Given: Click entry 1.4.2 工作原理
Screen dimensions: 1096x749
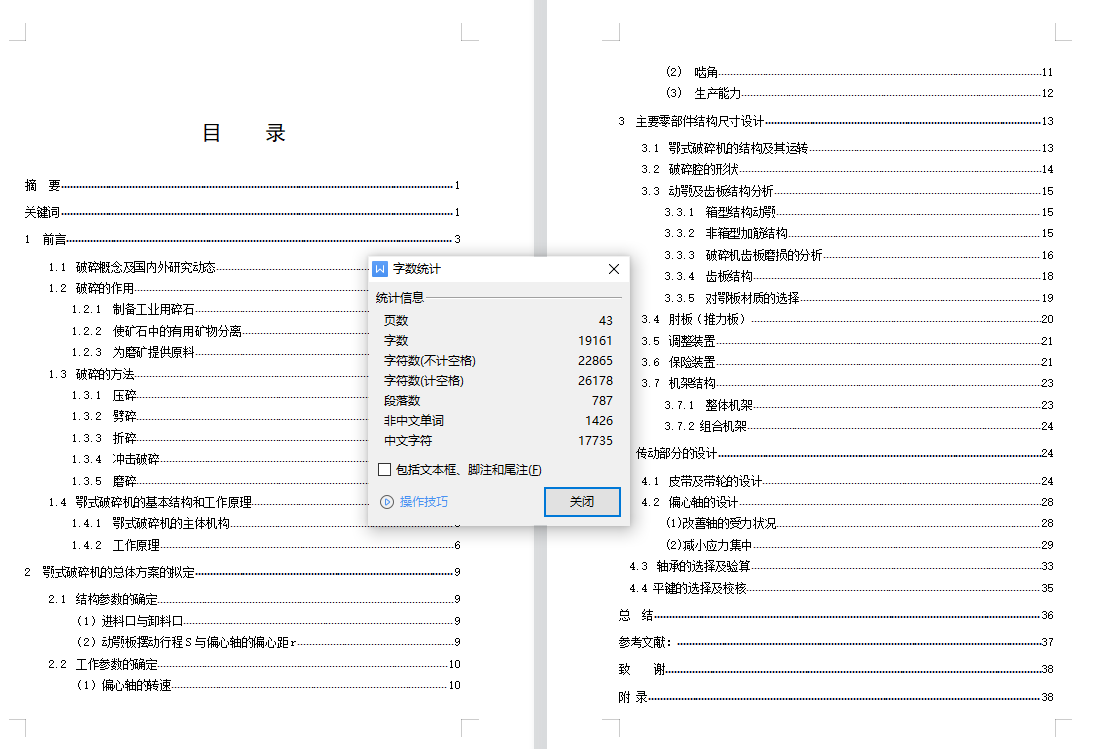Looking at the screenshot, I should pyautogui.click(x=266, y=545).
